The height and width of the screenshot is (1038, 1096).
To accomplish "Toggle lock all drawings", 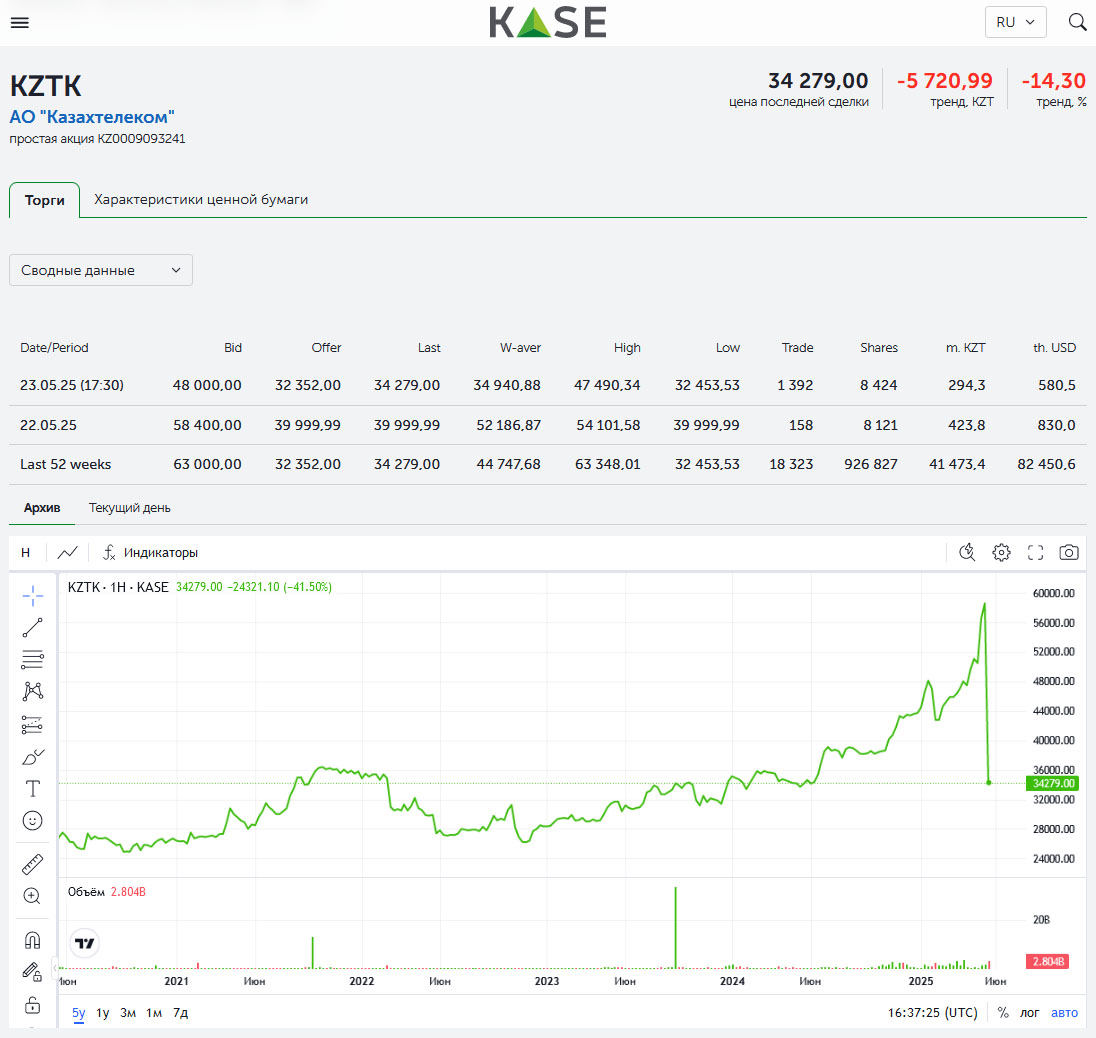I will click(32, 1005).
